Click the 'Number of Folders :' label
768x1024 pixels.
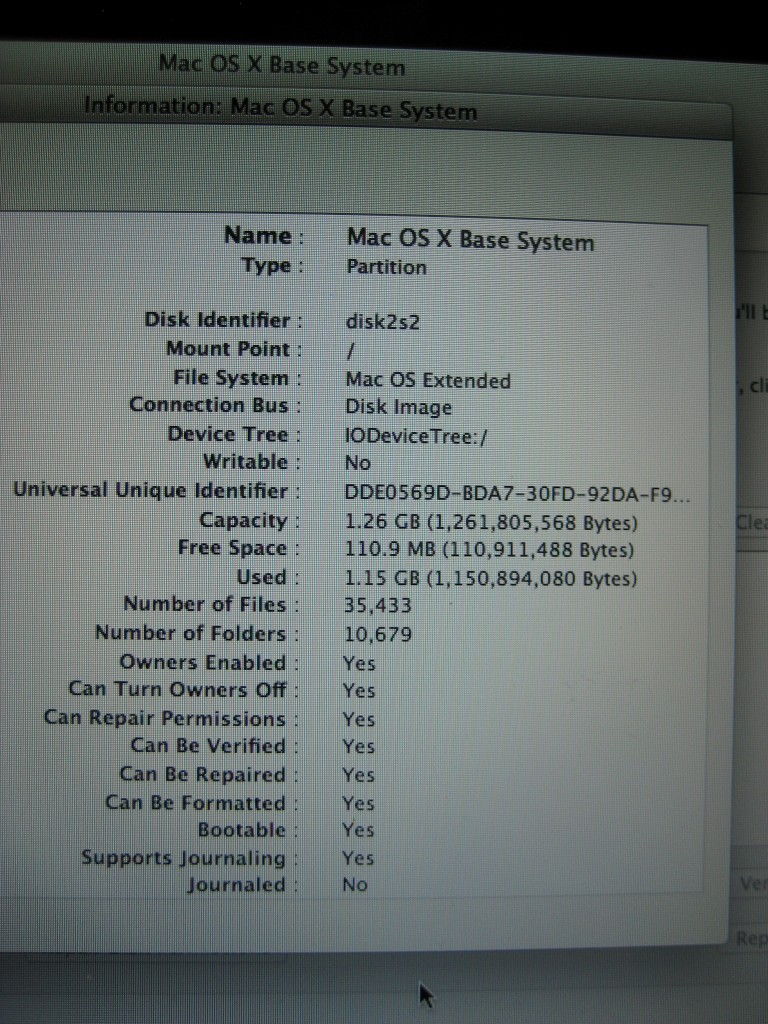(197, 633)
